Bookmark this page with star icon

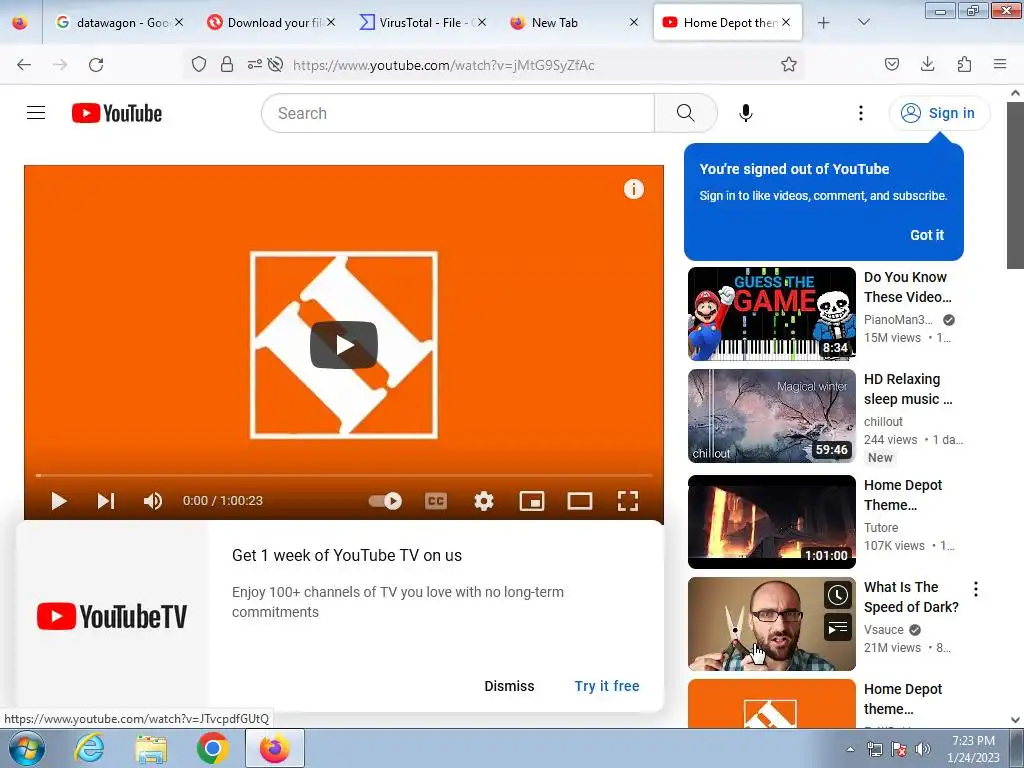pos(789,64)
